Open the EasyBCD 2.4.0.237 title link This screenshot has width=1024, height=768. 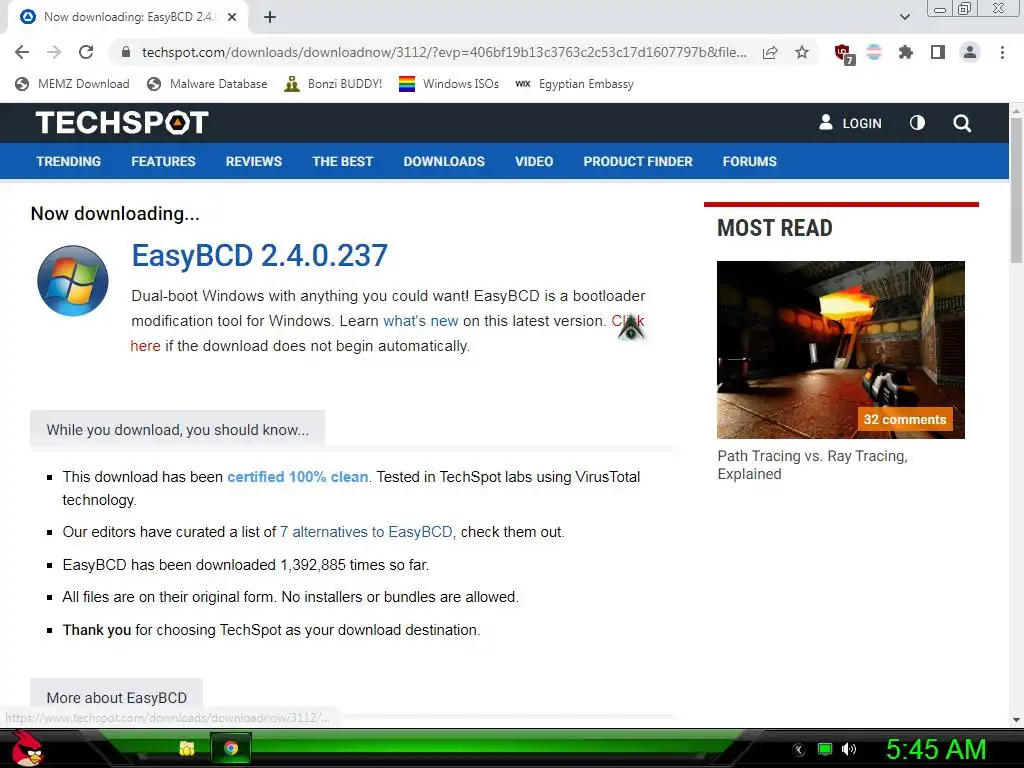coord(260,255)
